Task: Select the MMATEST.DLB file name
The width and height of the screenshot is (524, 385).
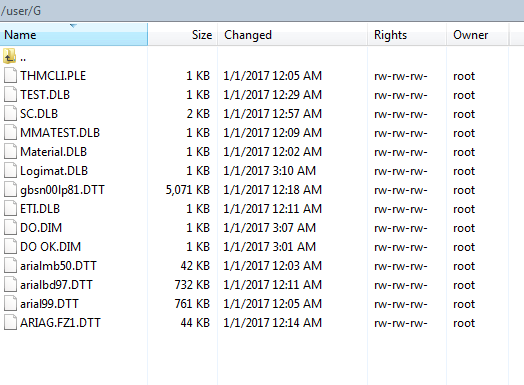Action: click(60, 133)
